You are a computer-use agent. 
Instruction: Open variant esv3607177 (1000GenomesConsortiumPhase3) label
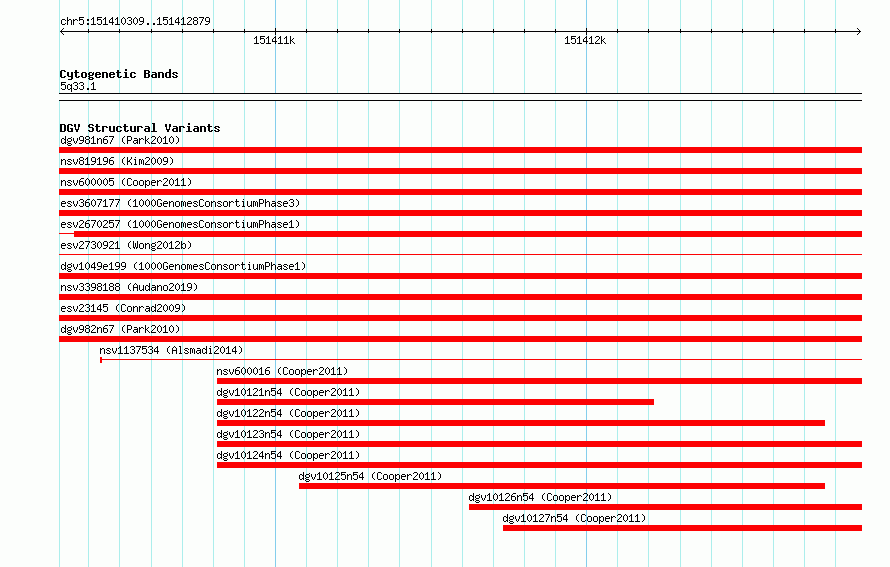tap(180, 203)
